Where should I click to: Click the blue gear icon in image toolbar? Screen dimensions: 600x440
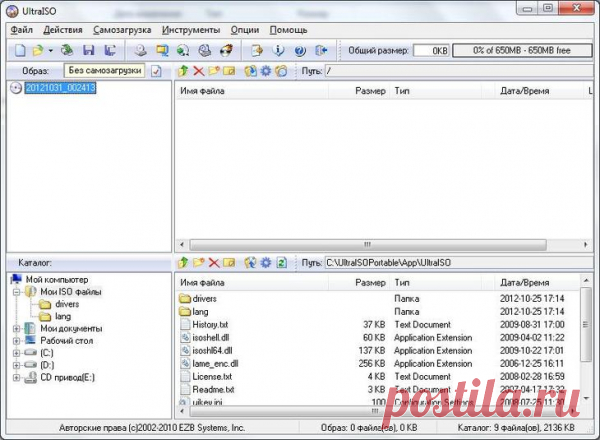point(266,71)
